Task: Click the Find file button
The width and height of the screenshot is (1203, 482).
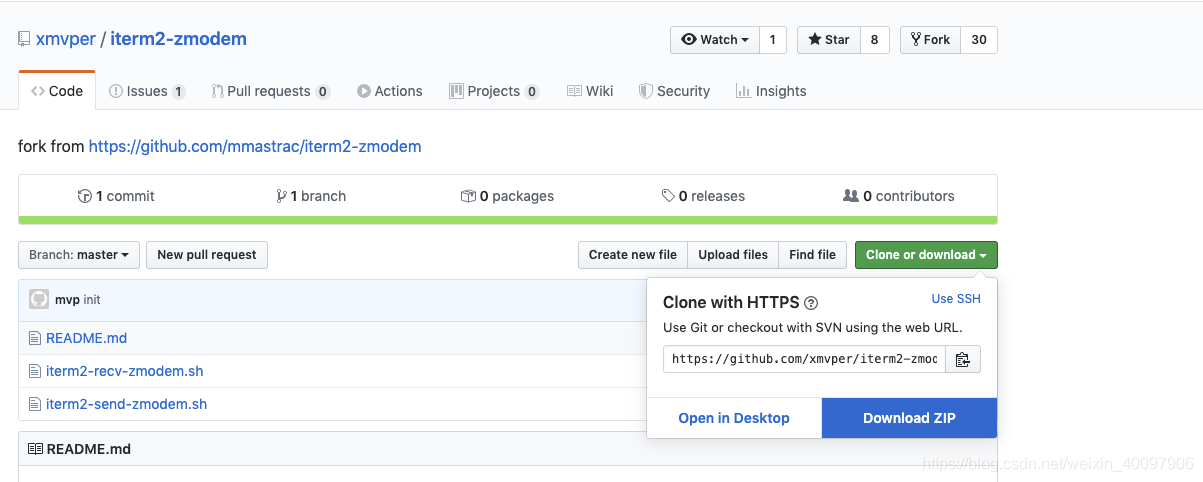Action: pos(812,255)
